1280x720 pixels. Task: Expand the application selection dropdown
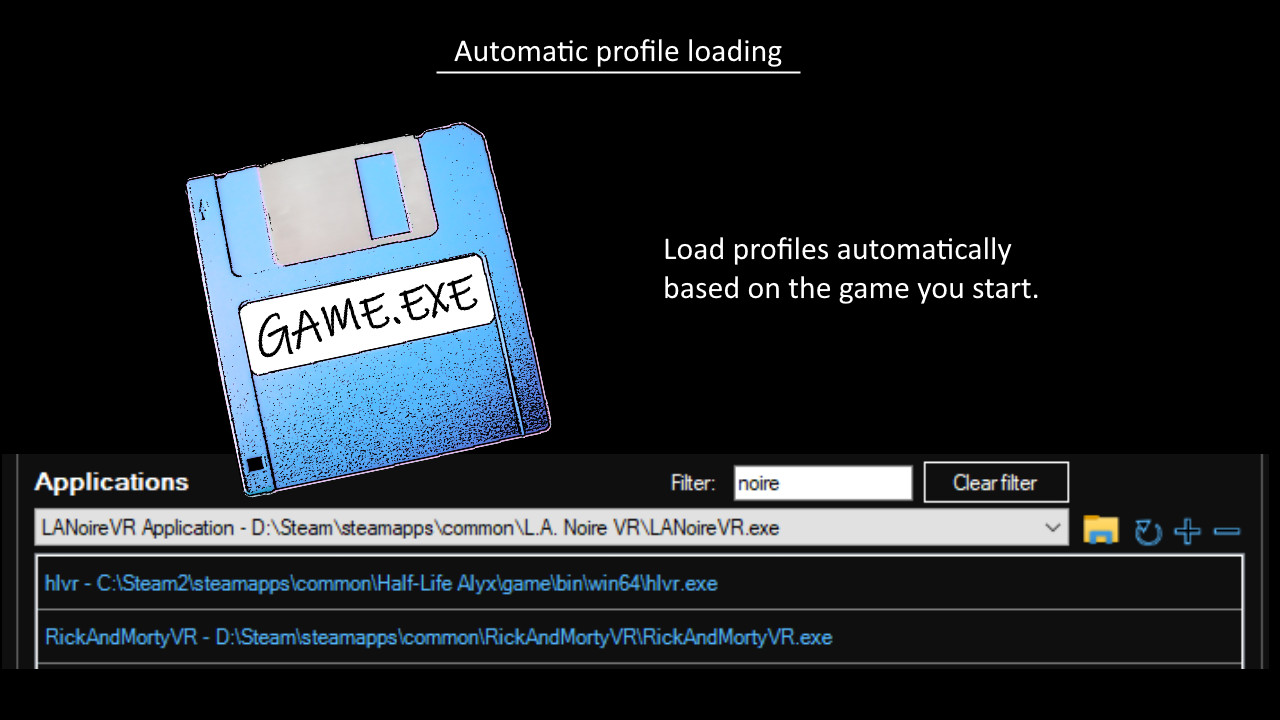pyautogui.click(x=1052, y=527)
